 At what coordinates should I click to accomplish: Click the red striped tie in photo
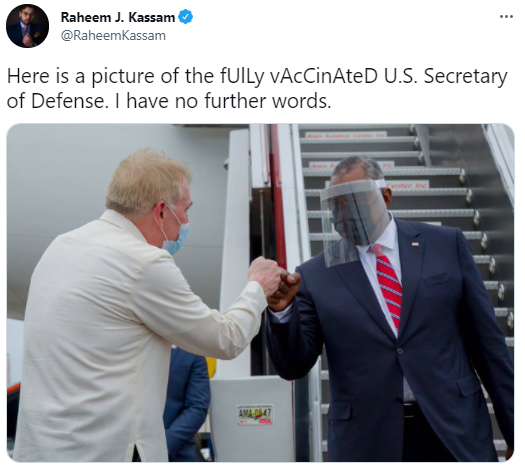pos(389,286)
